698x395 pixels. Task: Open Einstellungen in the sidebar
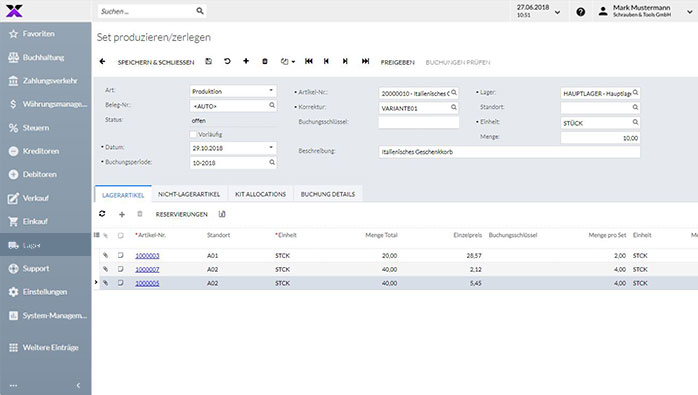pyautogui.click(x=45, y=292)
